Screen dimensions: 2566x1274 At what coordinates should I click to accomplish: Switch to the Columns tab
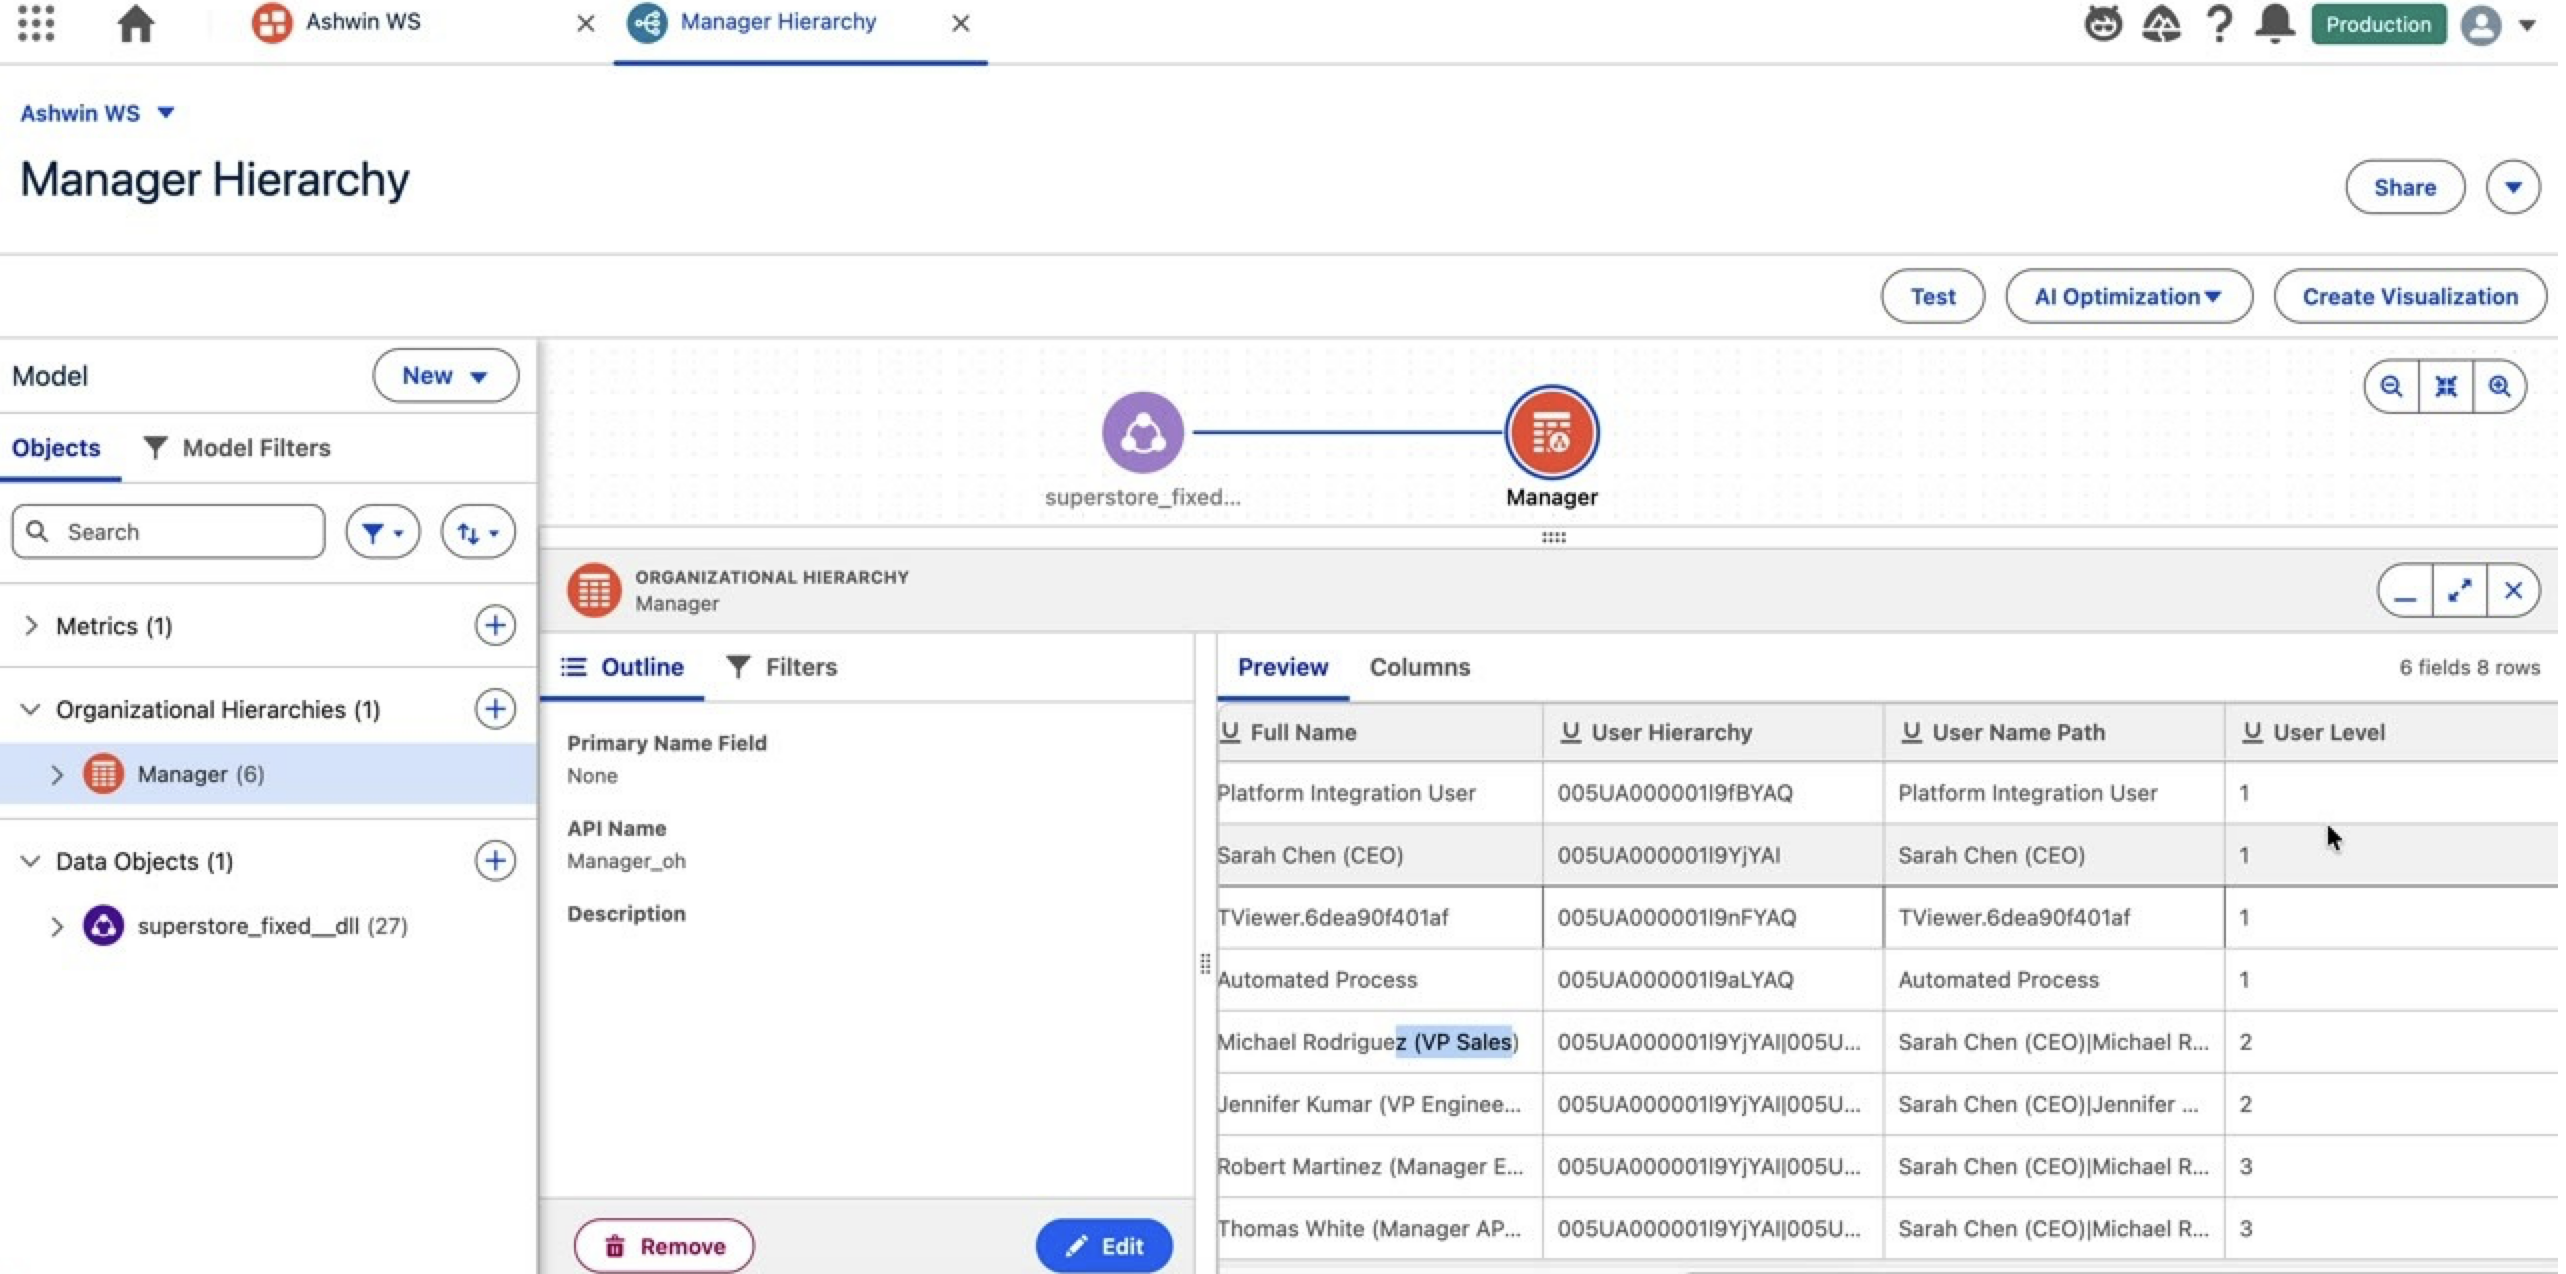point(1419,667)
